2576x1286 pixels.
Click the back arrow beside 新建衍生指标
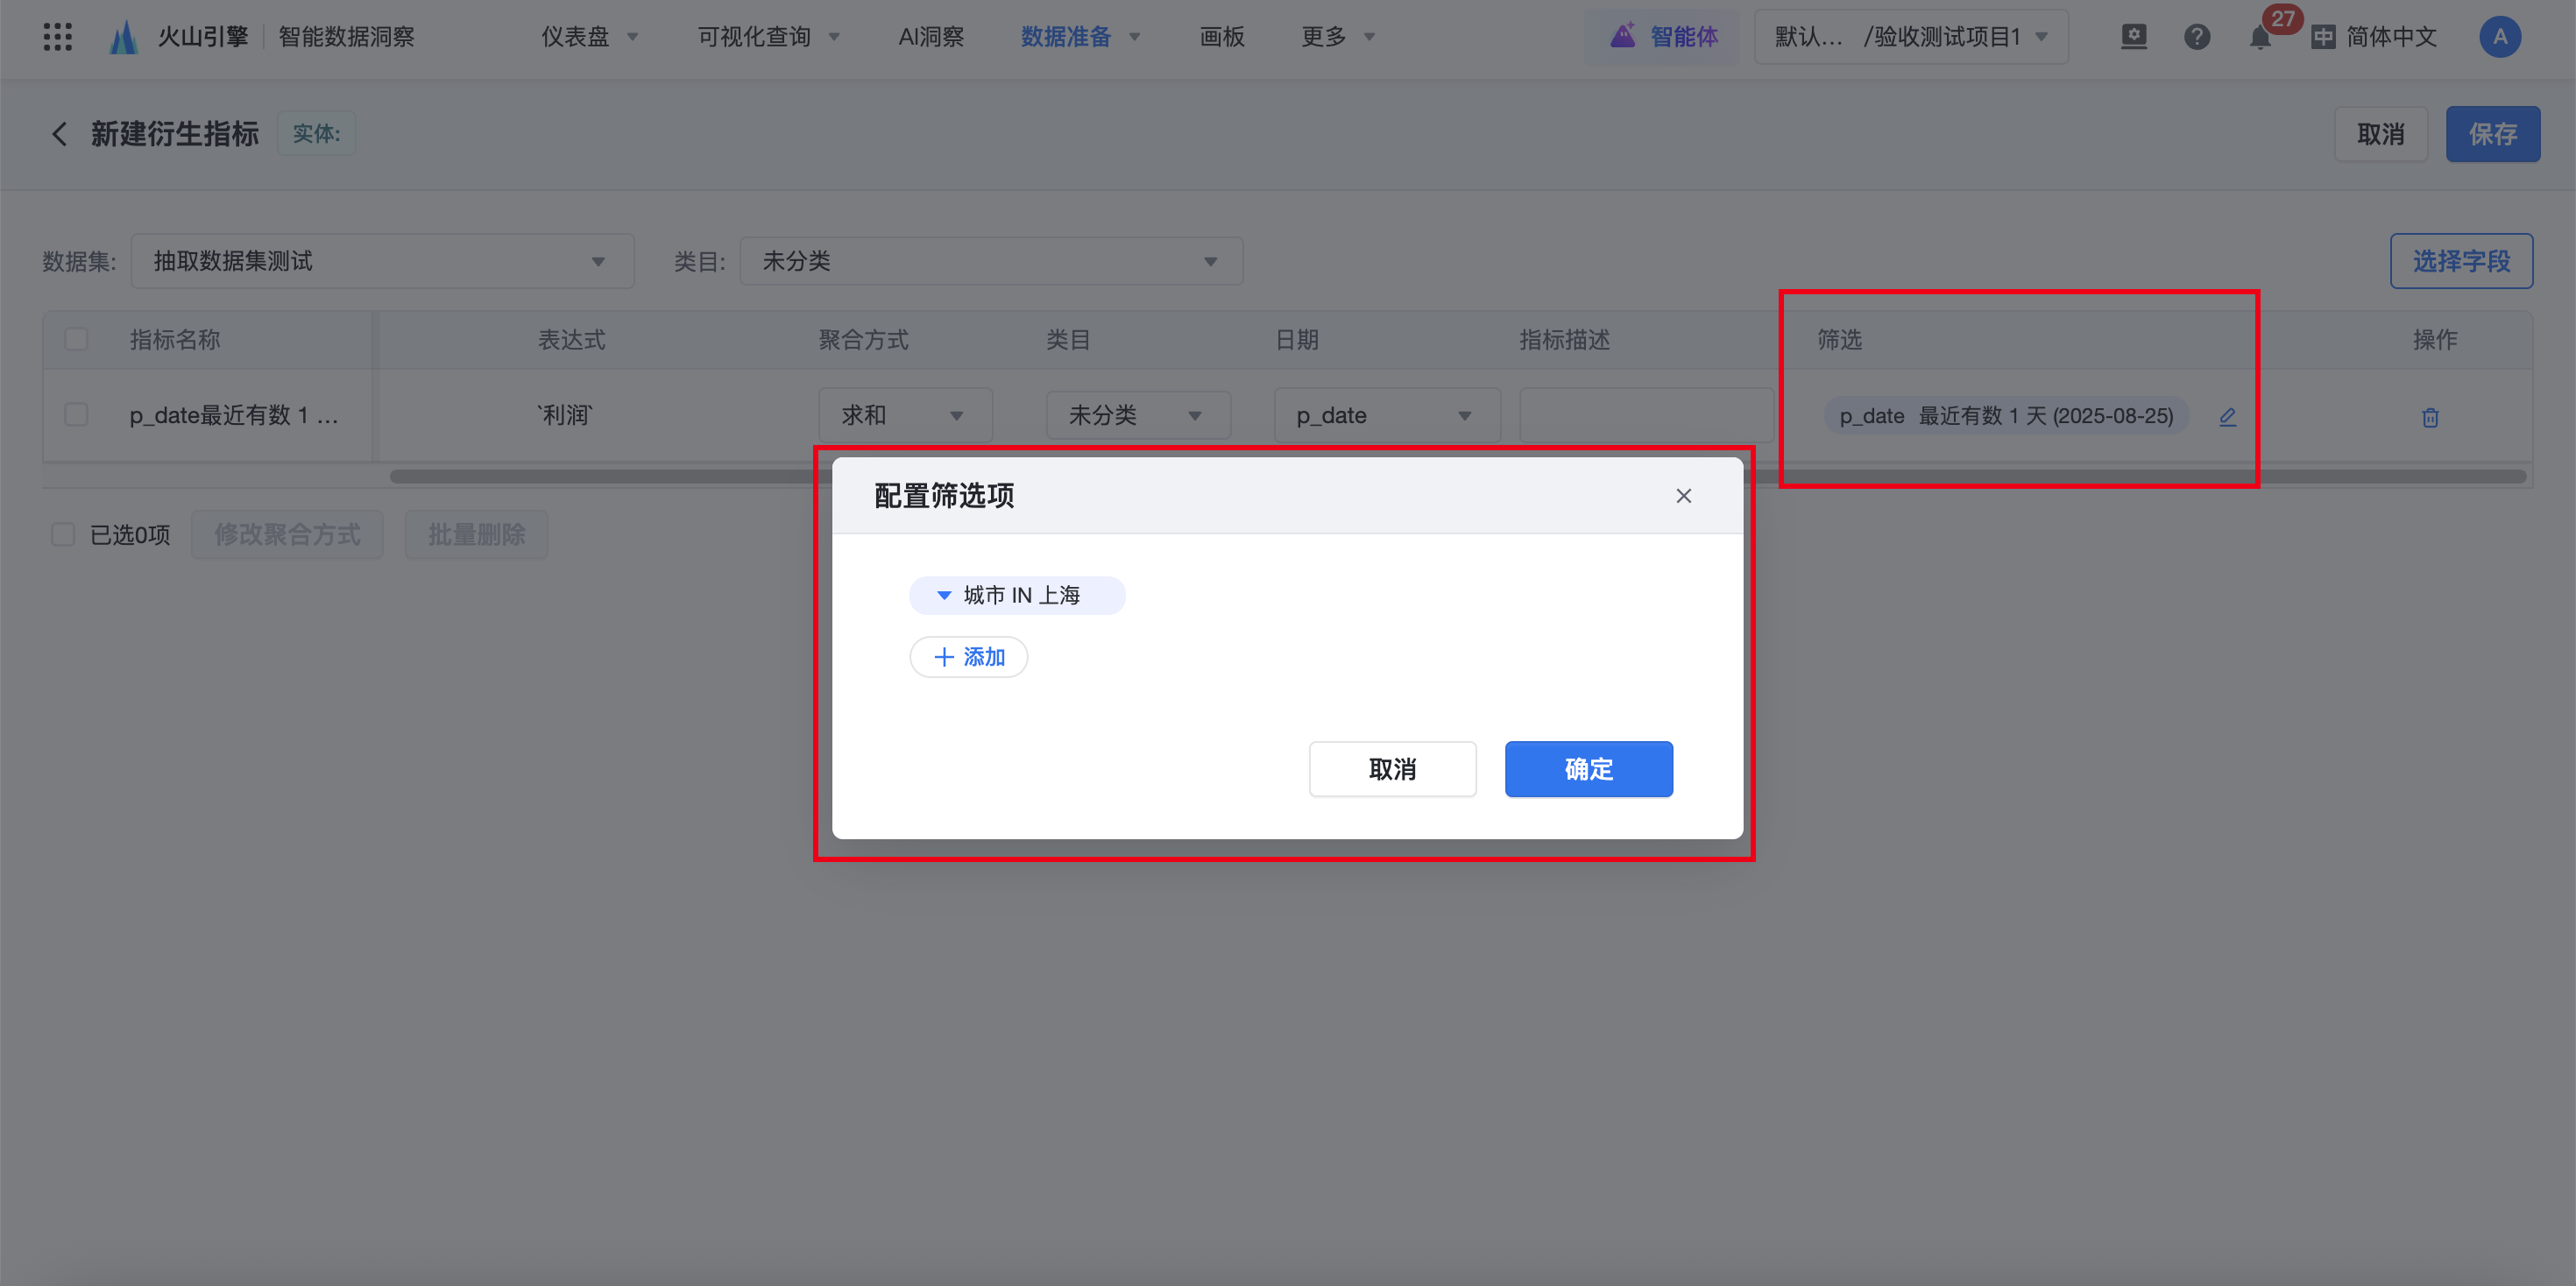pyautogui.click(x=59, y=134)
